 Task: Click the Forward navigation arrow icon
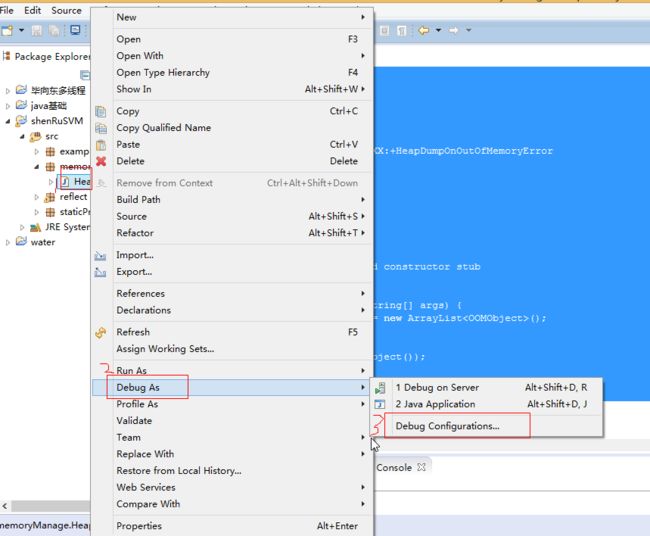click(454, 30)
